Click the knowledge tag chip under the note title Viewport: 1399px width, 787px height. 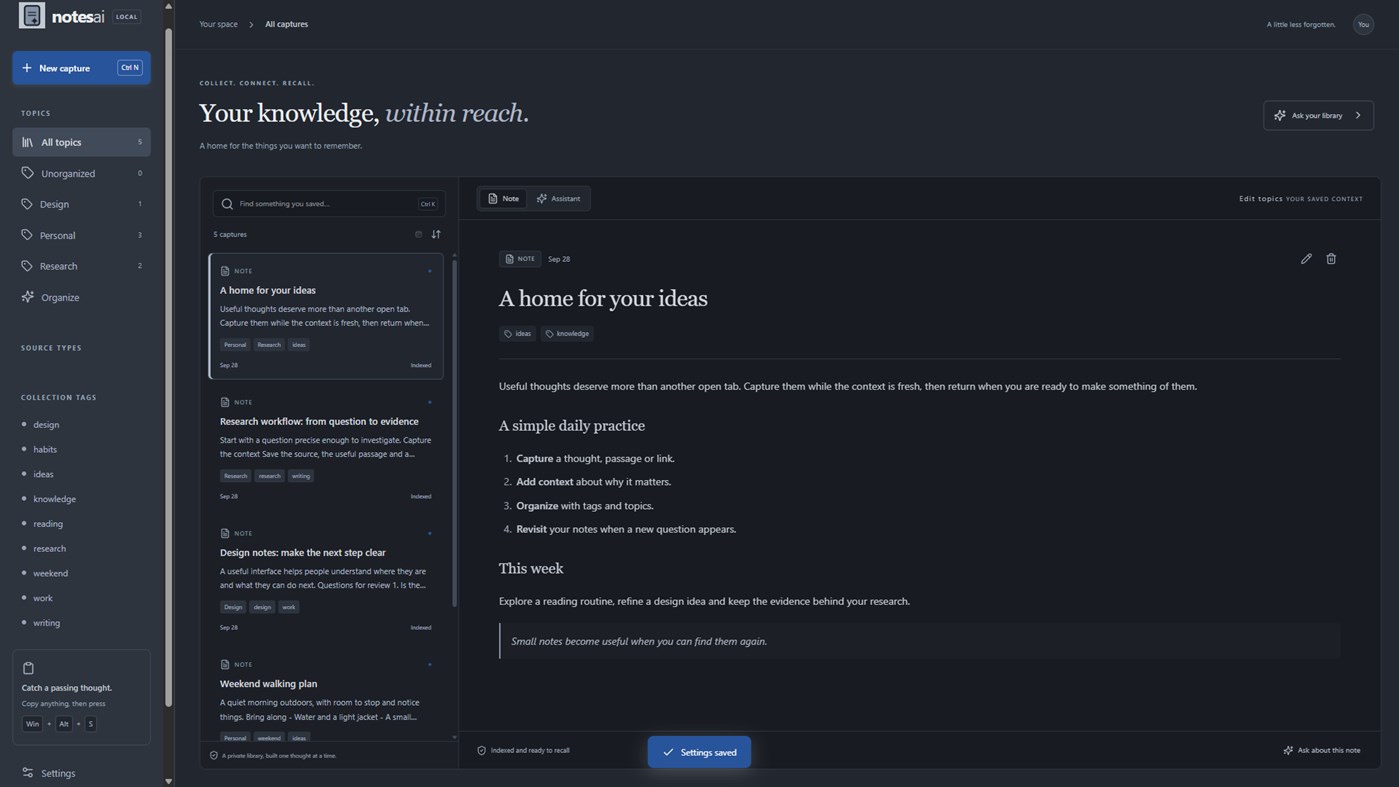point(567,334)
